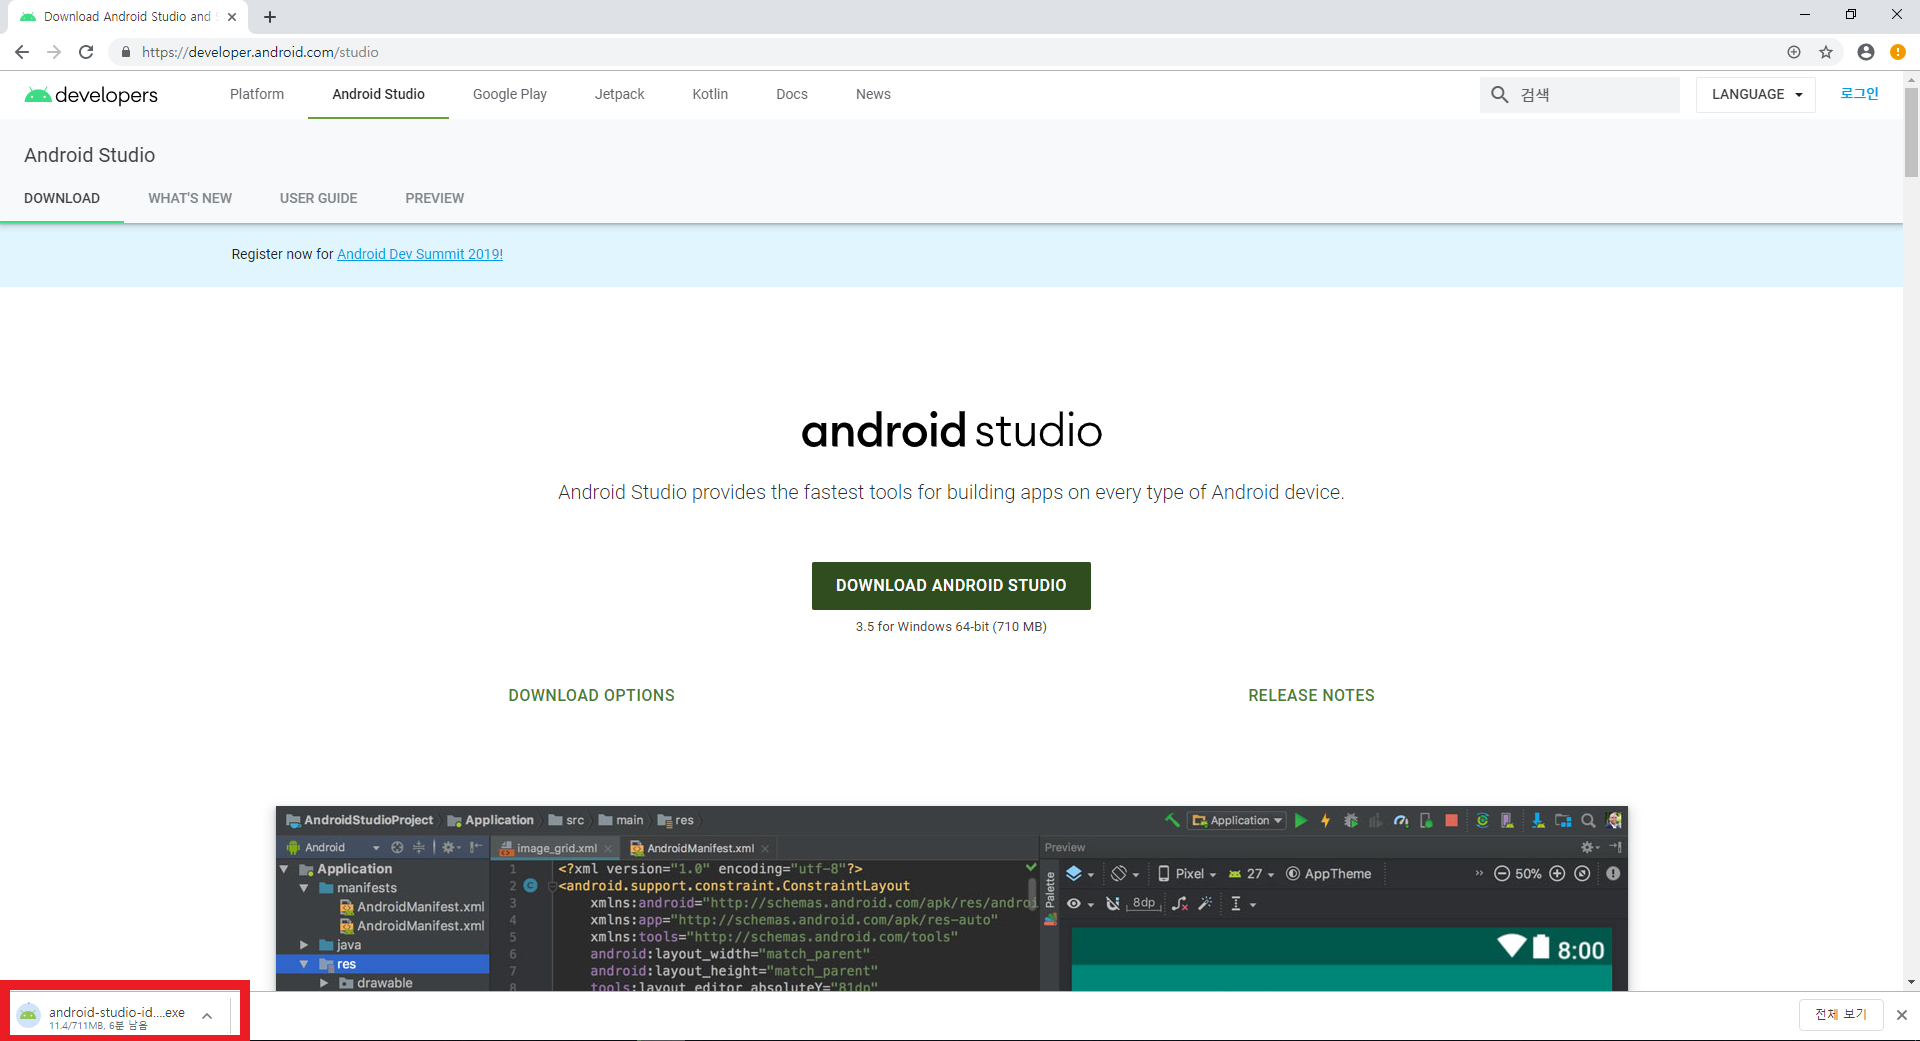The height and width of the screenshot is (1041, 1920).
Task: Click the page vertical scrollbar thumb
Action: [x=1911, y=130]
